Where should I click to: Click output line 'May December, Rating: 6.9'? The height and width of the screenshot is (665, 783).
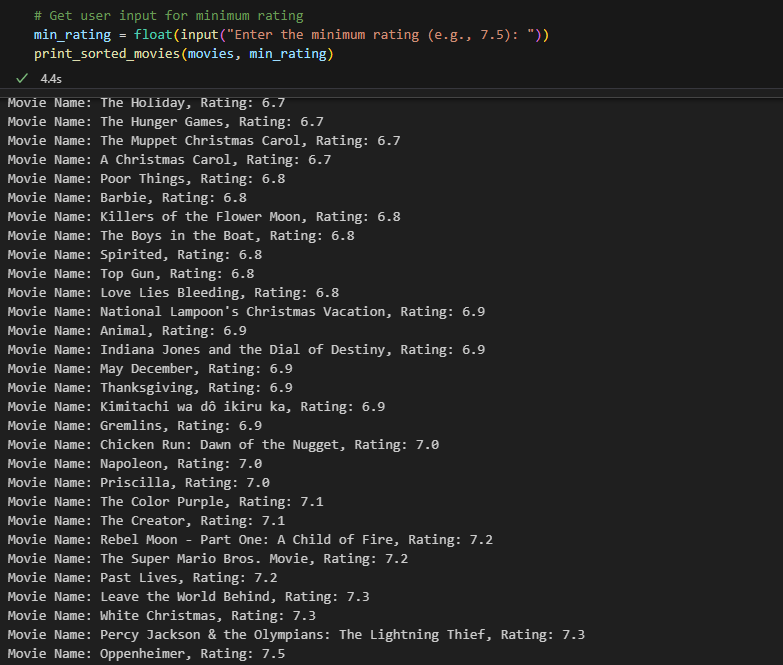pyautogui.click(x=150, y=368)
